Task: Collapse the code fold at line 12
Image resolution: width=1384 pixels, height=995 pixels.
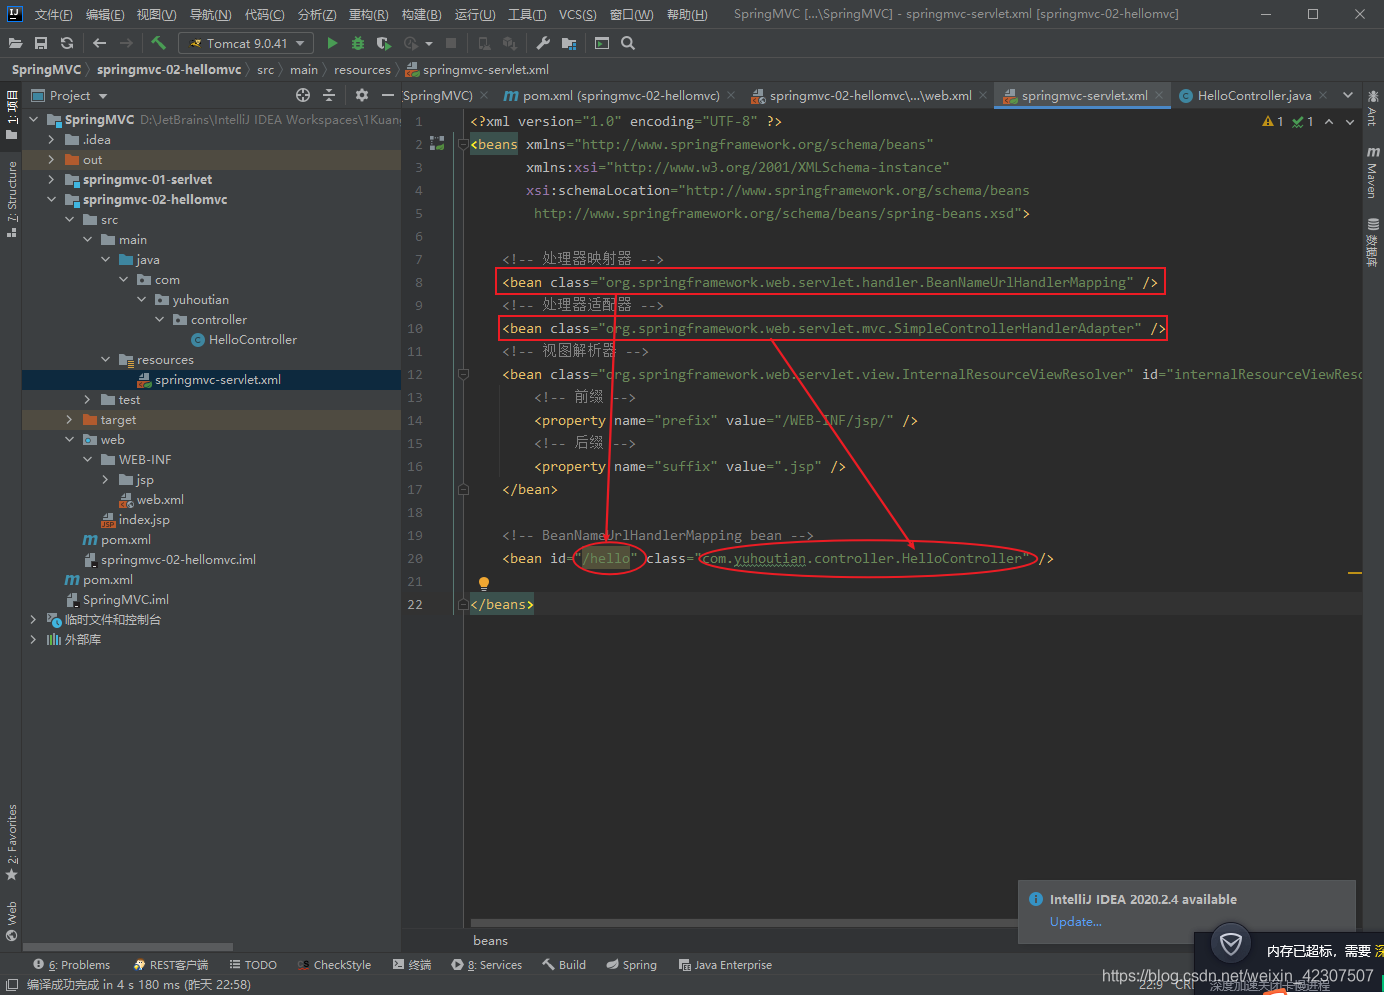Action: [x=463, y=374]
